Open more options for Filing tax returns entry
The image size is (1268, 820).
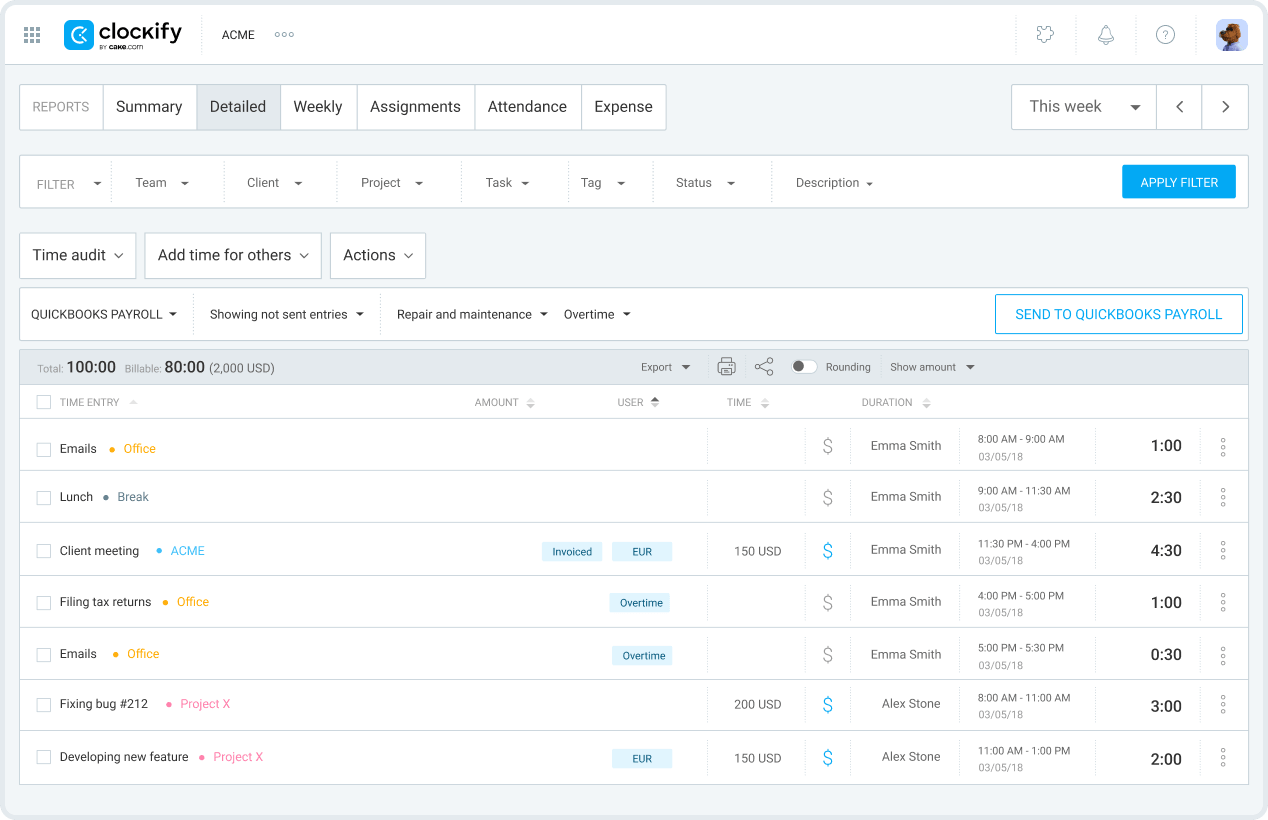[1223, 602]
